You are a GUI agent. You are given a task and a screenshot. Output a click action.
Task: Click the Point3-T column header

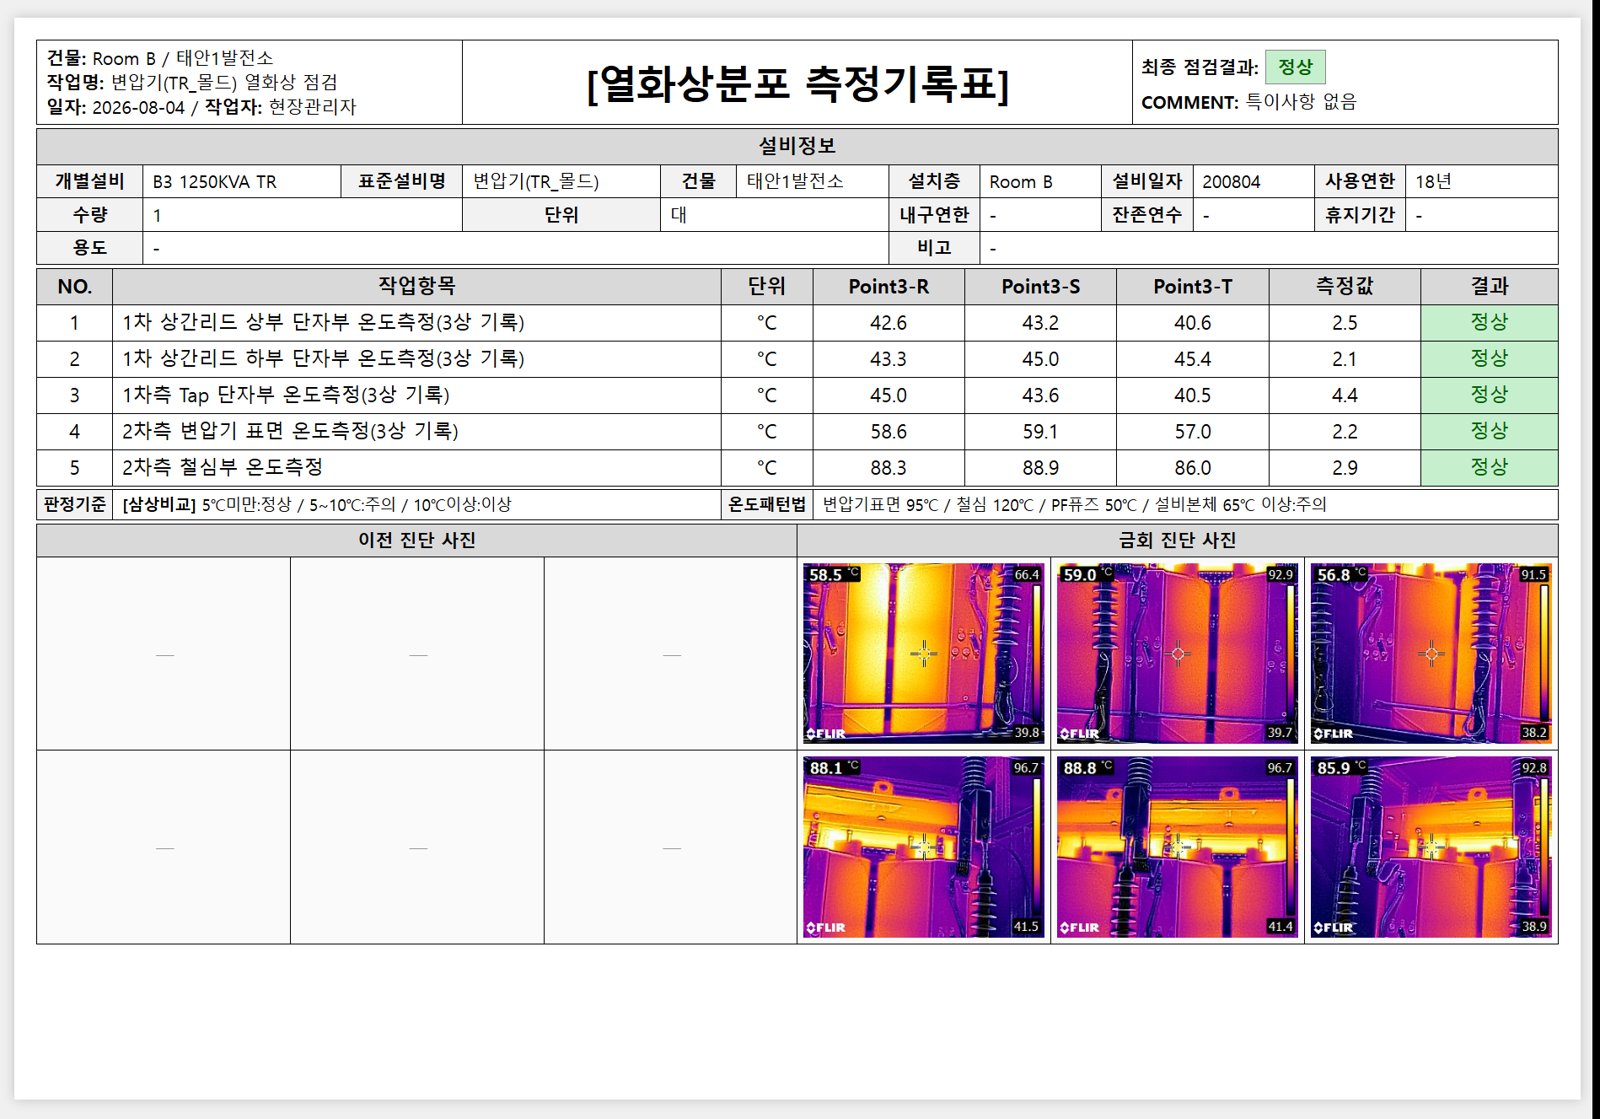[1192, 286]
